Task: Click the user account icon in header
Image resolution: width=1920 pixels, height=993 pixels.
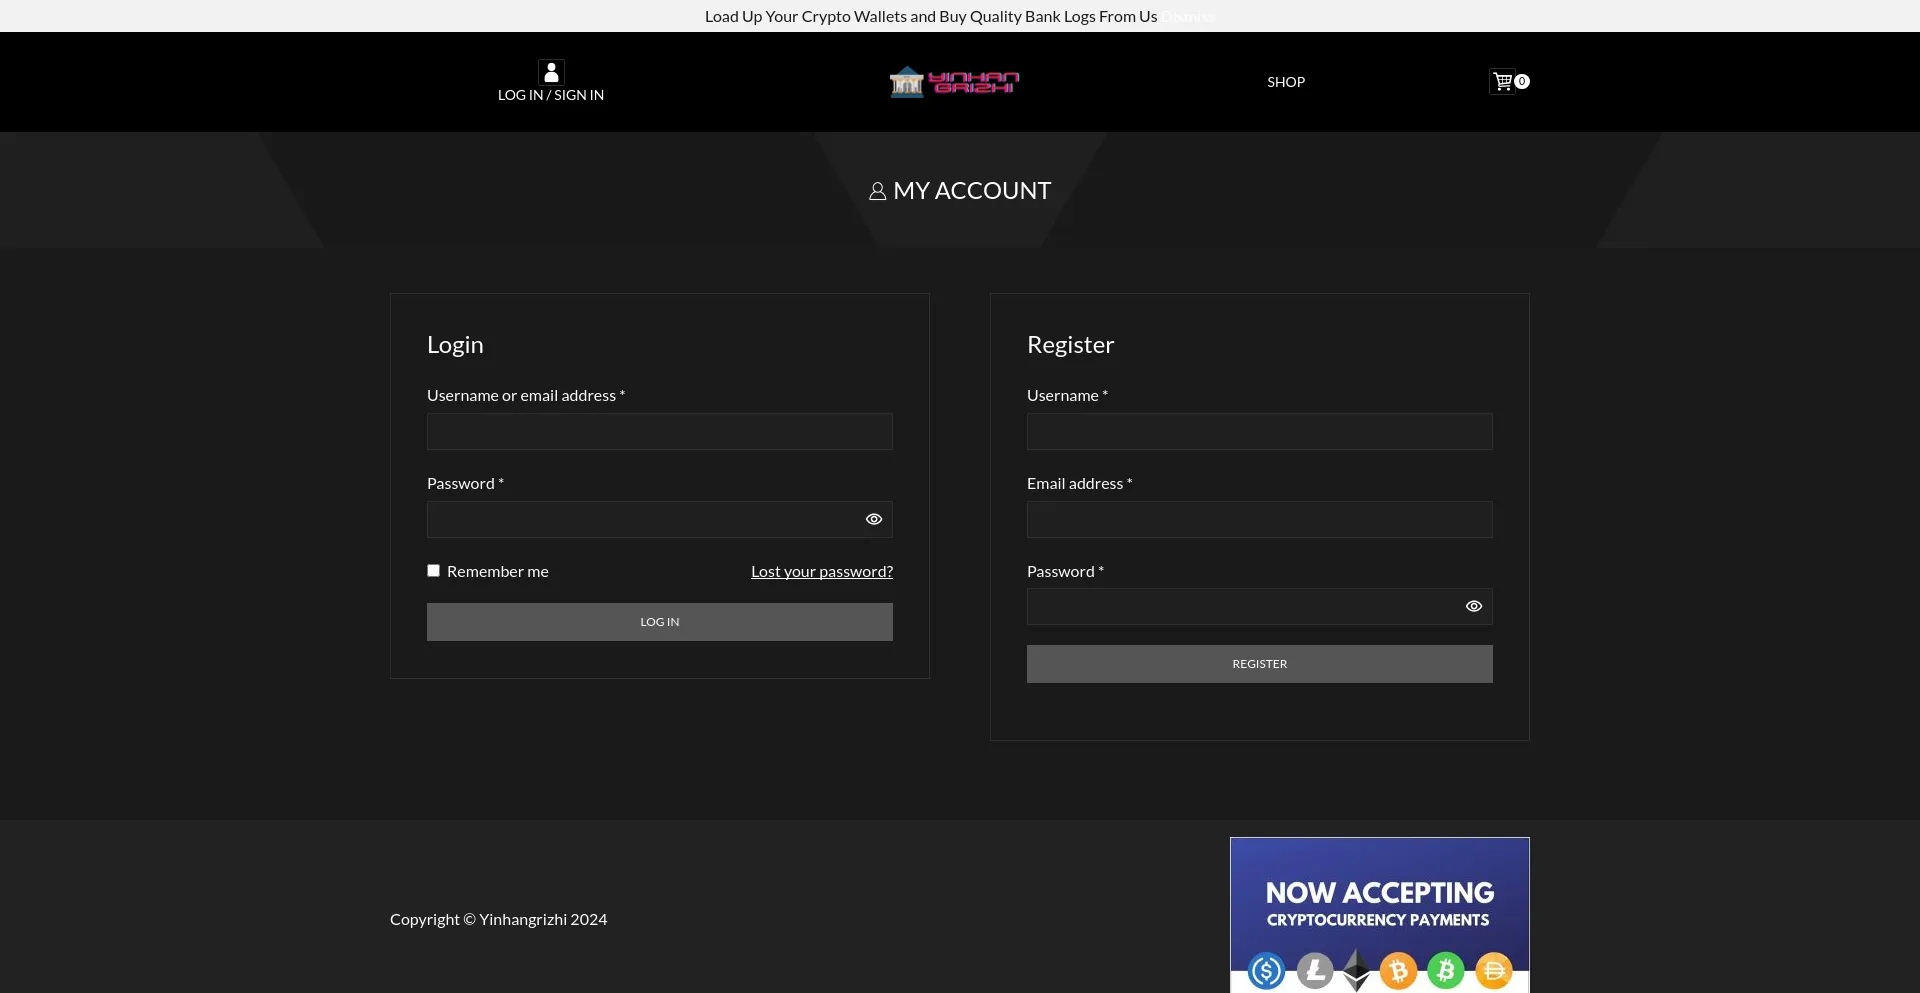Action: (x=551, y=72)
